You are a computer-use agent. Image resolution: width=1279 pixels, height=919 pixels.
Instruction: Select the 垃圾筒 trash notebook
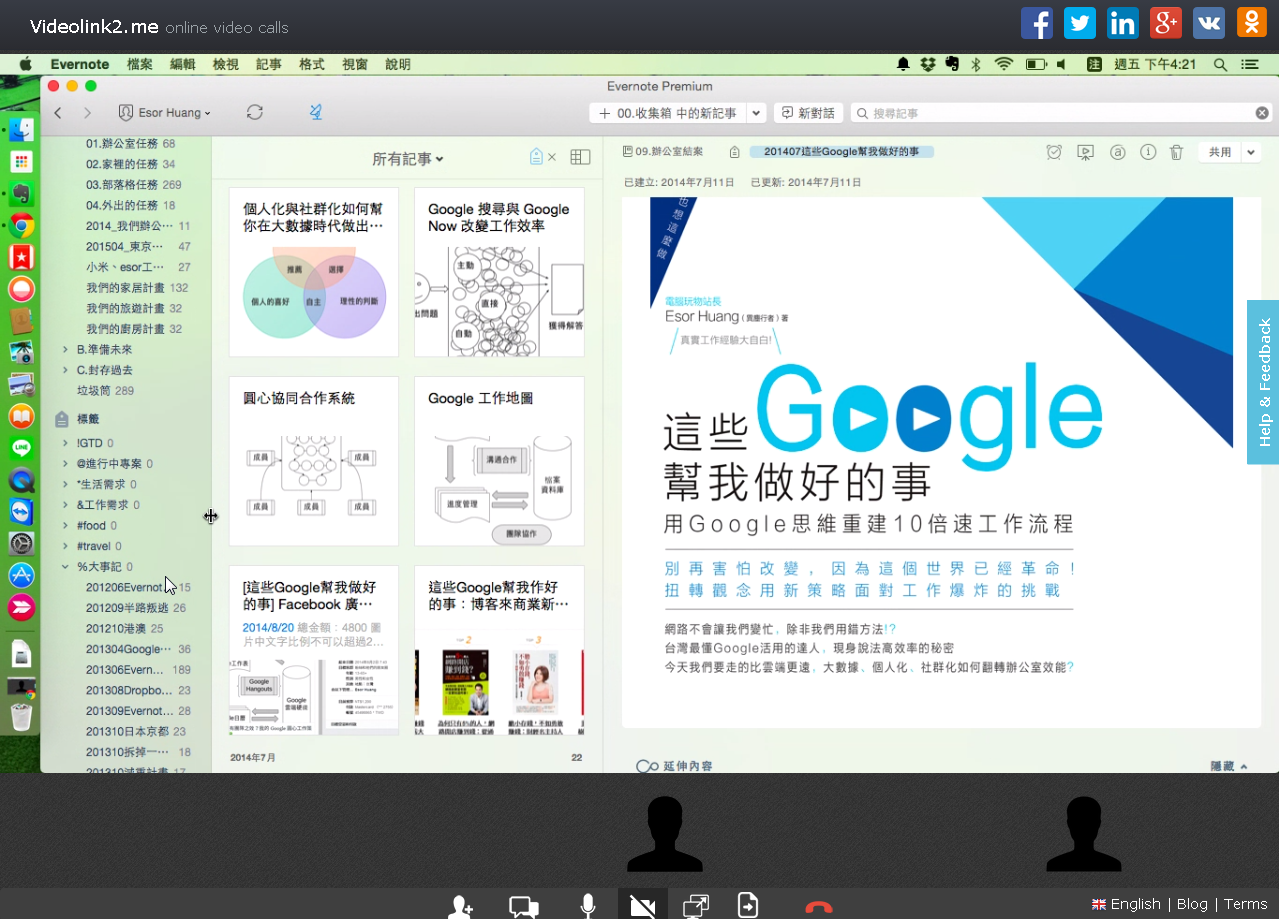pos(105,390)
